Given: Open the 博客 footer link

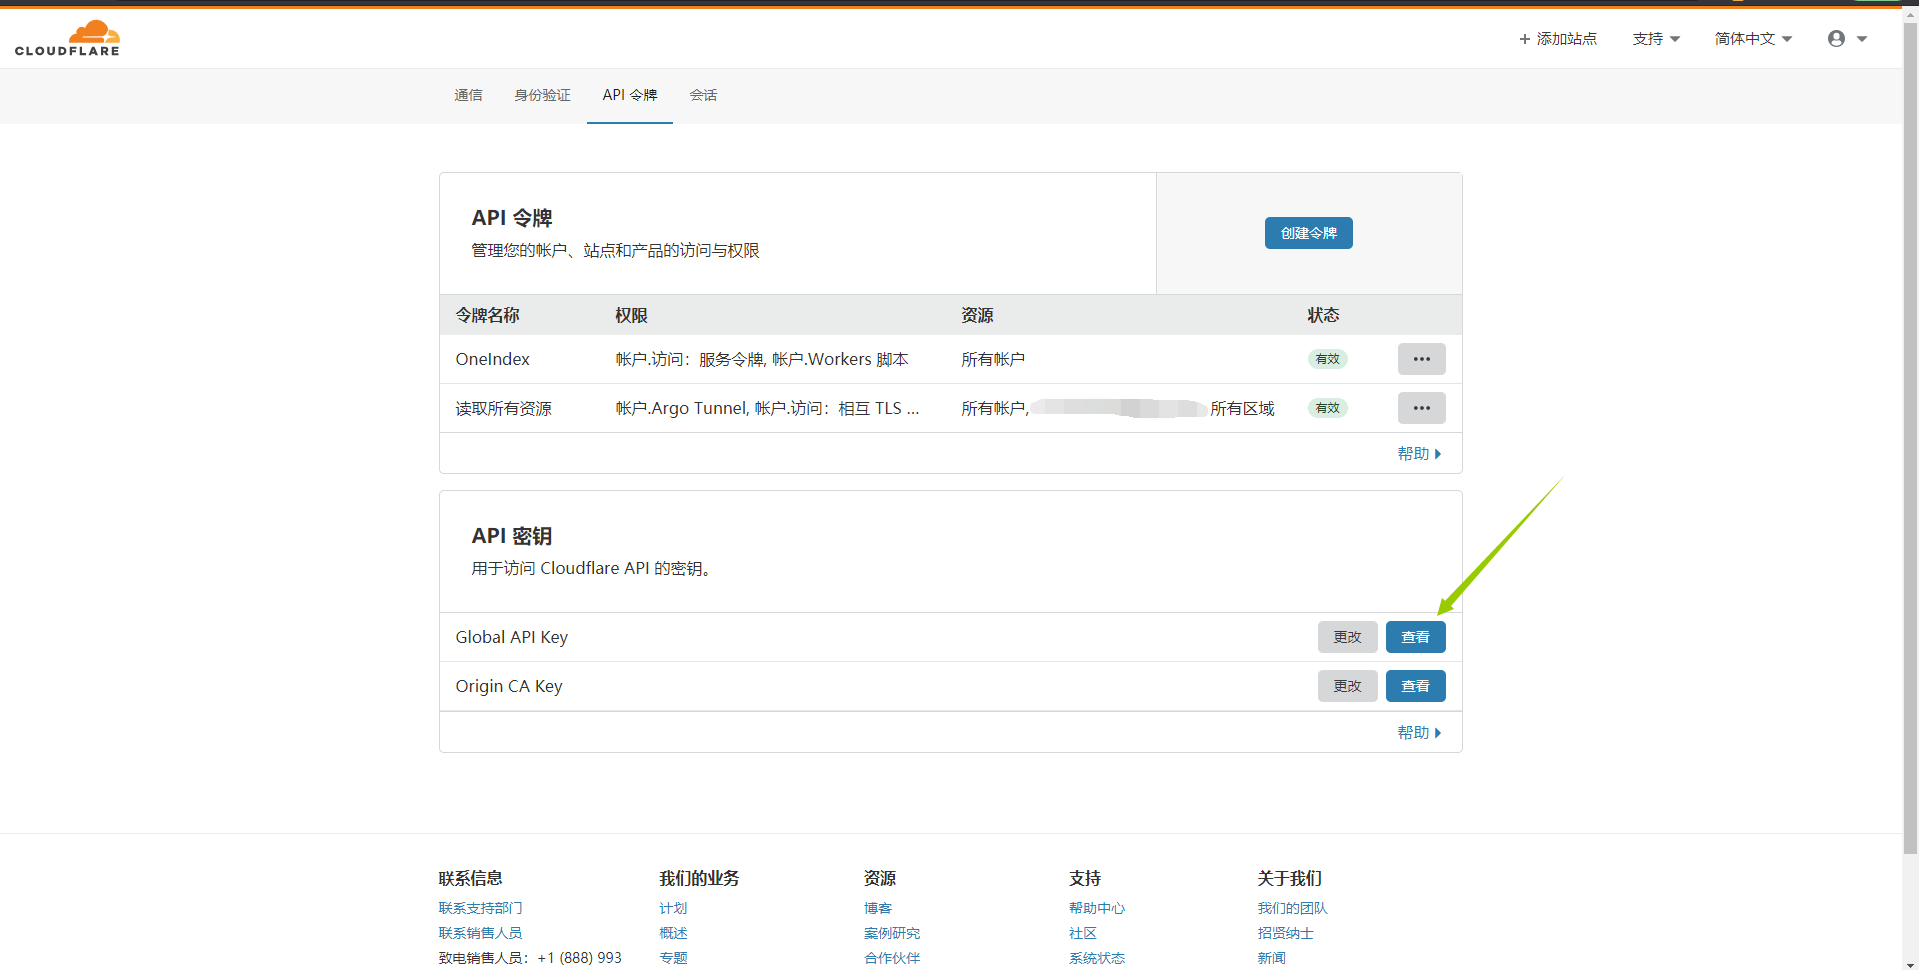Looking at the screenshot, I should point(878,908).
